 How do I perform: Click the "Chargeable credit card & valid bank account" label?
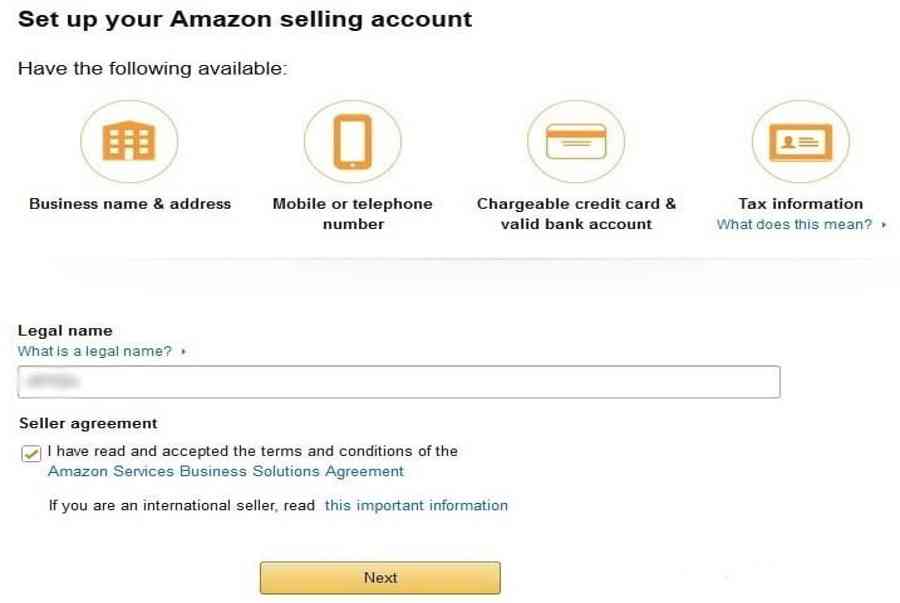coord(576,214)
